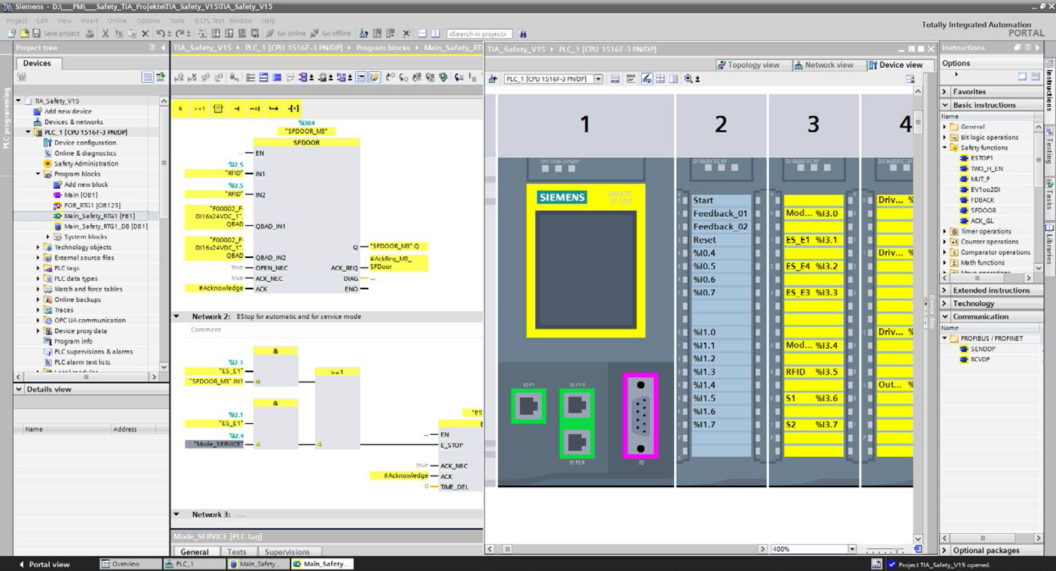Toggle show address labels icon in device view
This screenshot has height=571, width=1056.
647,79
